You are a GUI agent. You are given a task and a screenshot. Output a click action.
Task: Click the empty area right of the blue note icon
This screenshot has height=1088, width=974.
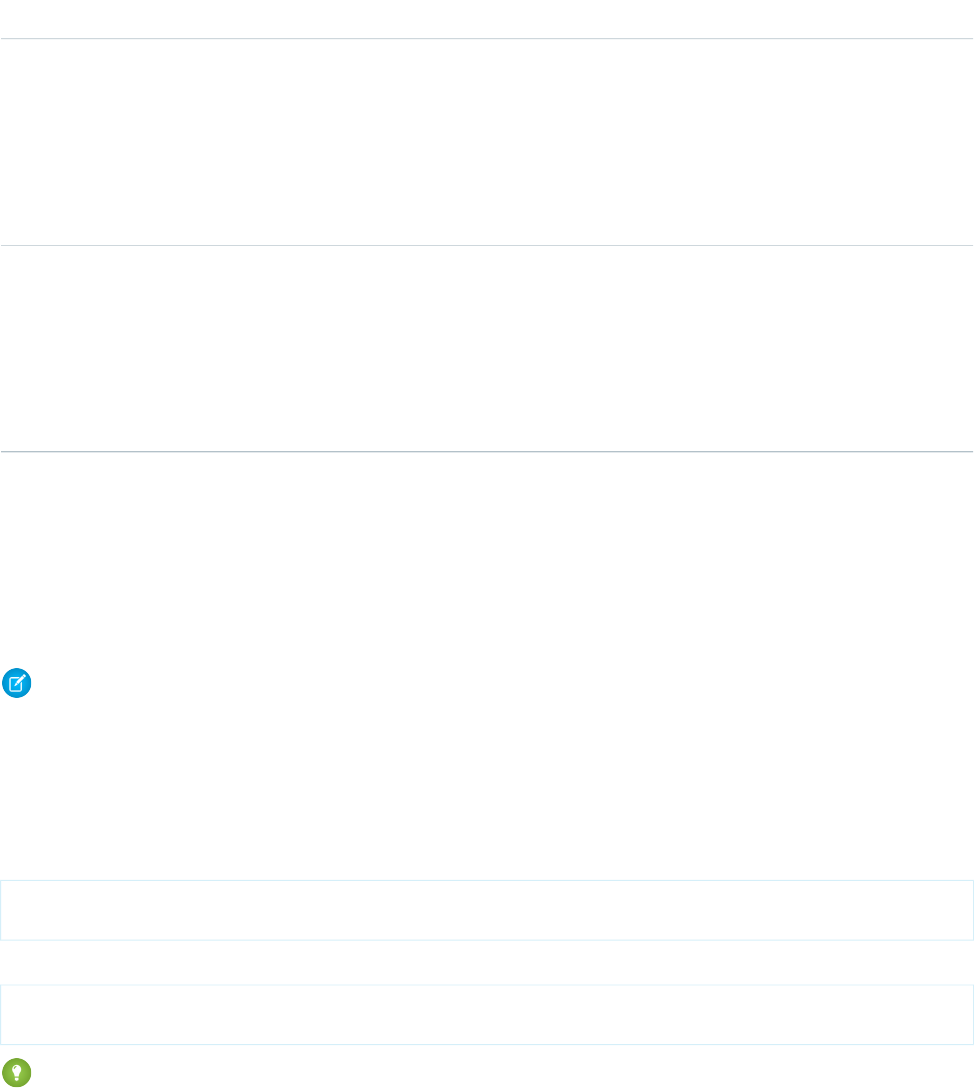(x=500, y=684)
